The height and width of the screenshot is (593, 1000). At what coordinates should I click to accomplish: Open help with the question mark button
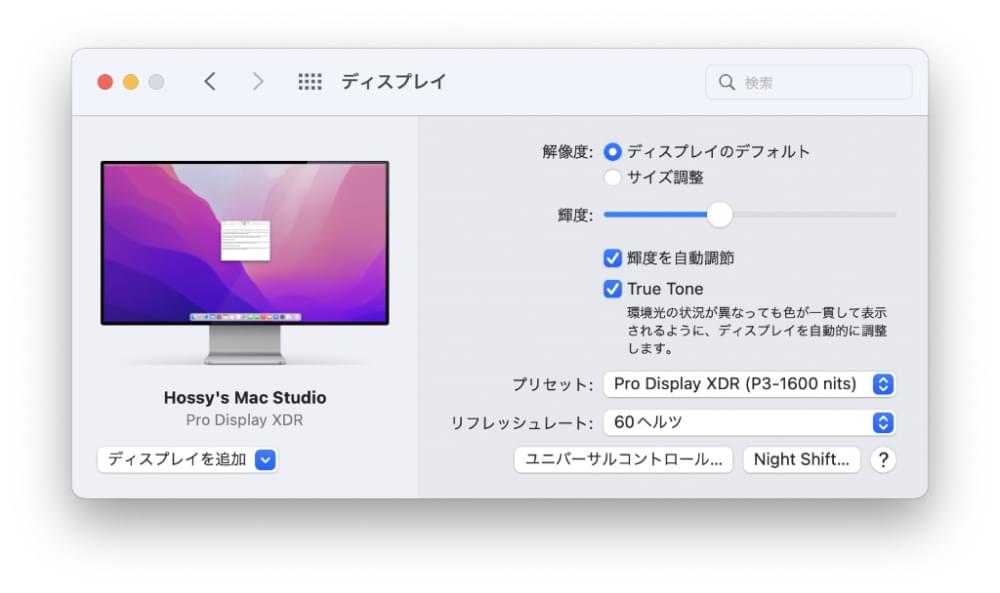882,460
